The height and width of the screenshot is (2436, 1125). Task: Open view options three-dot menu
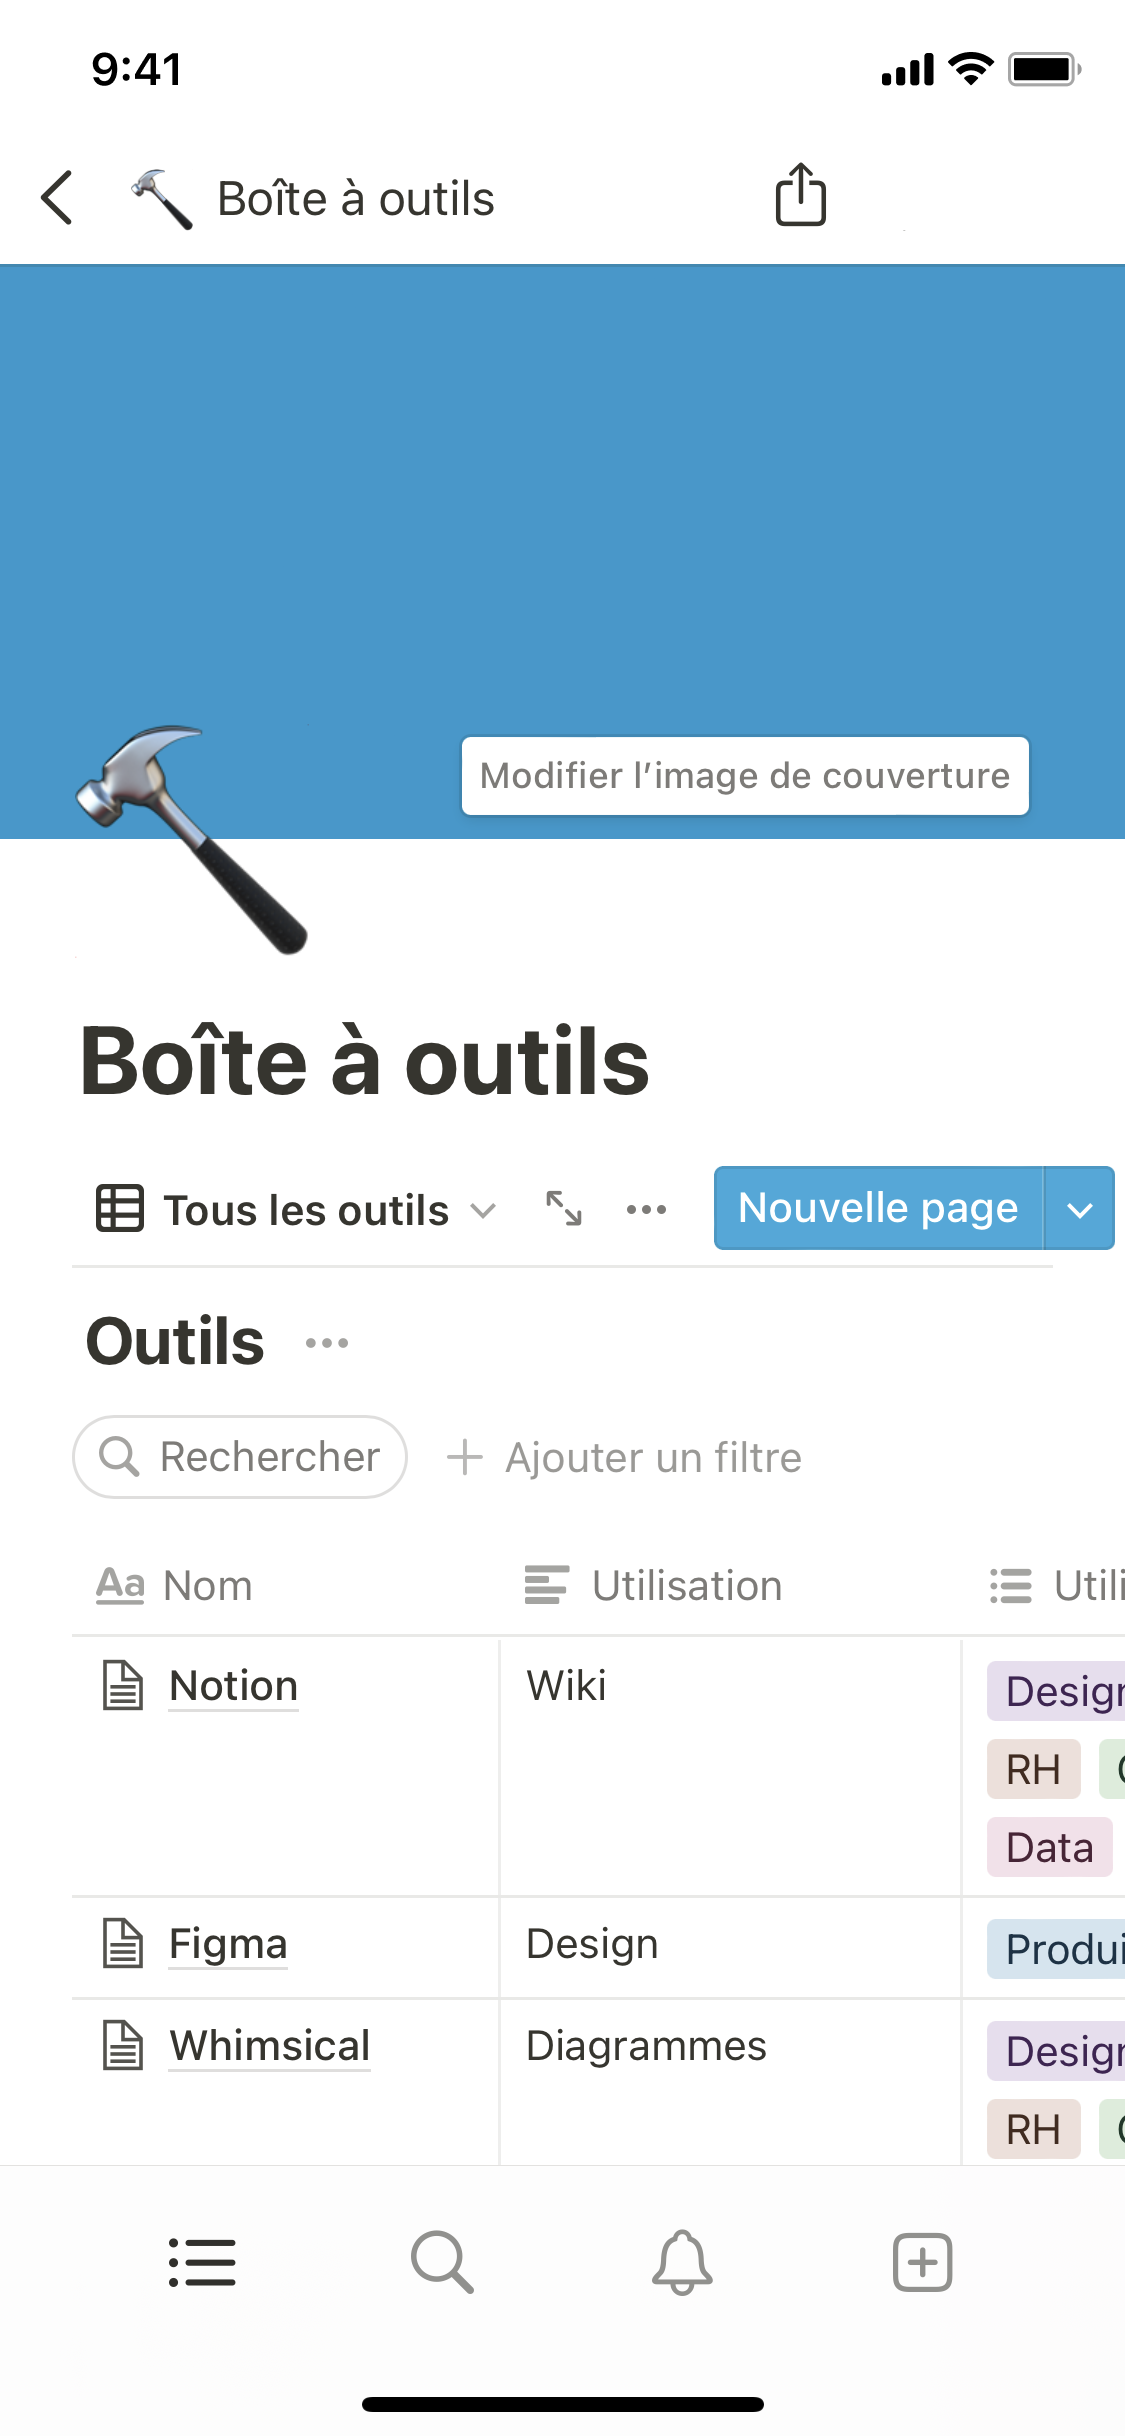coord(646,1209)
